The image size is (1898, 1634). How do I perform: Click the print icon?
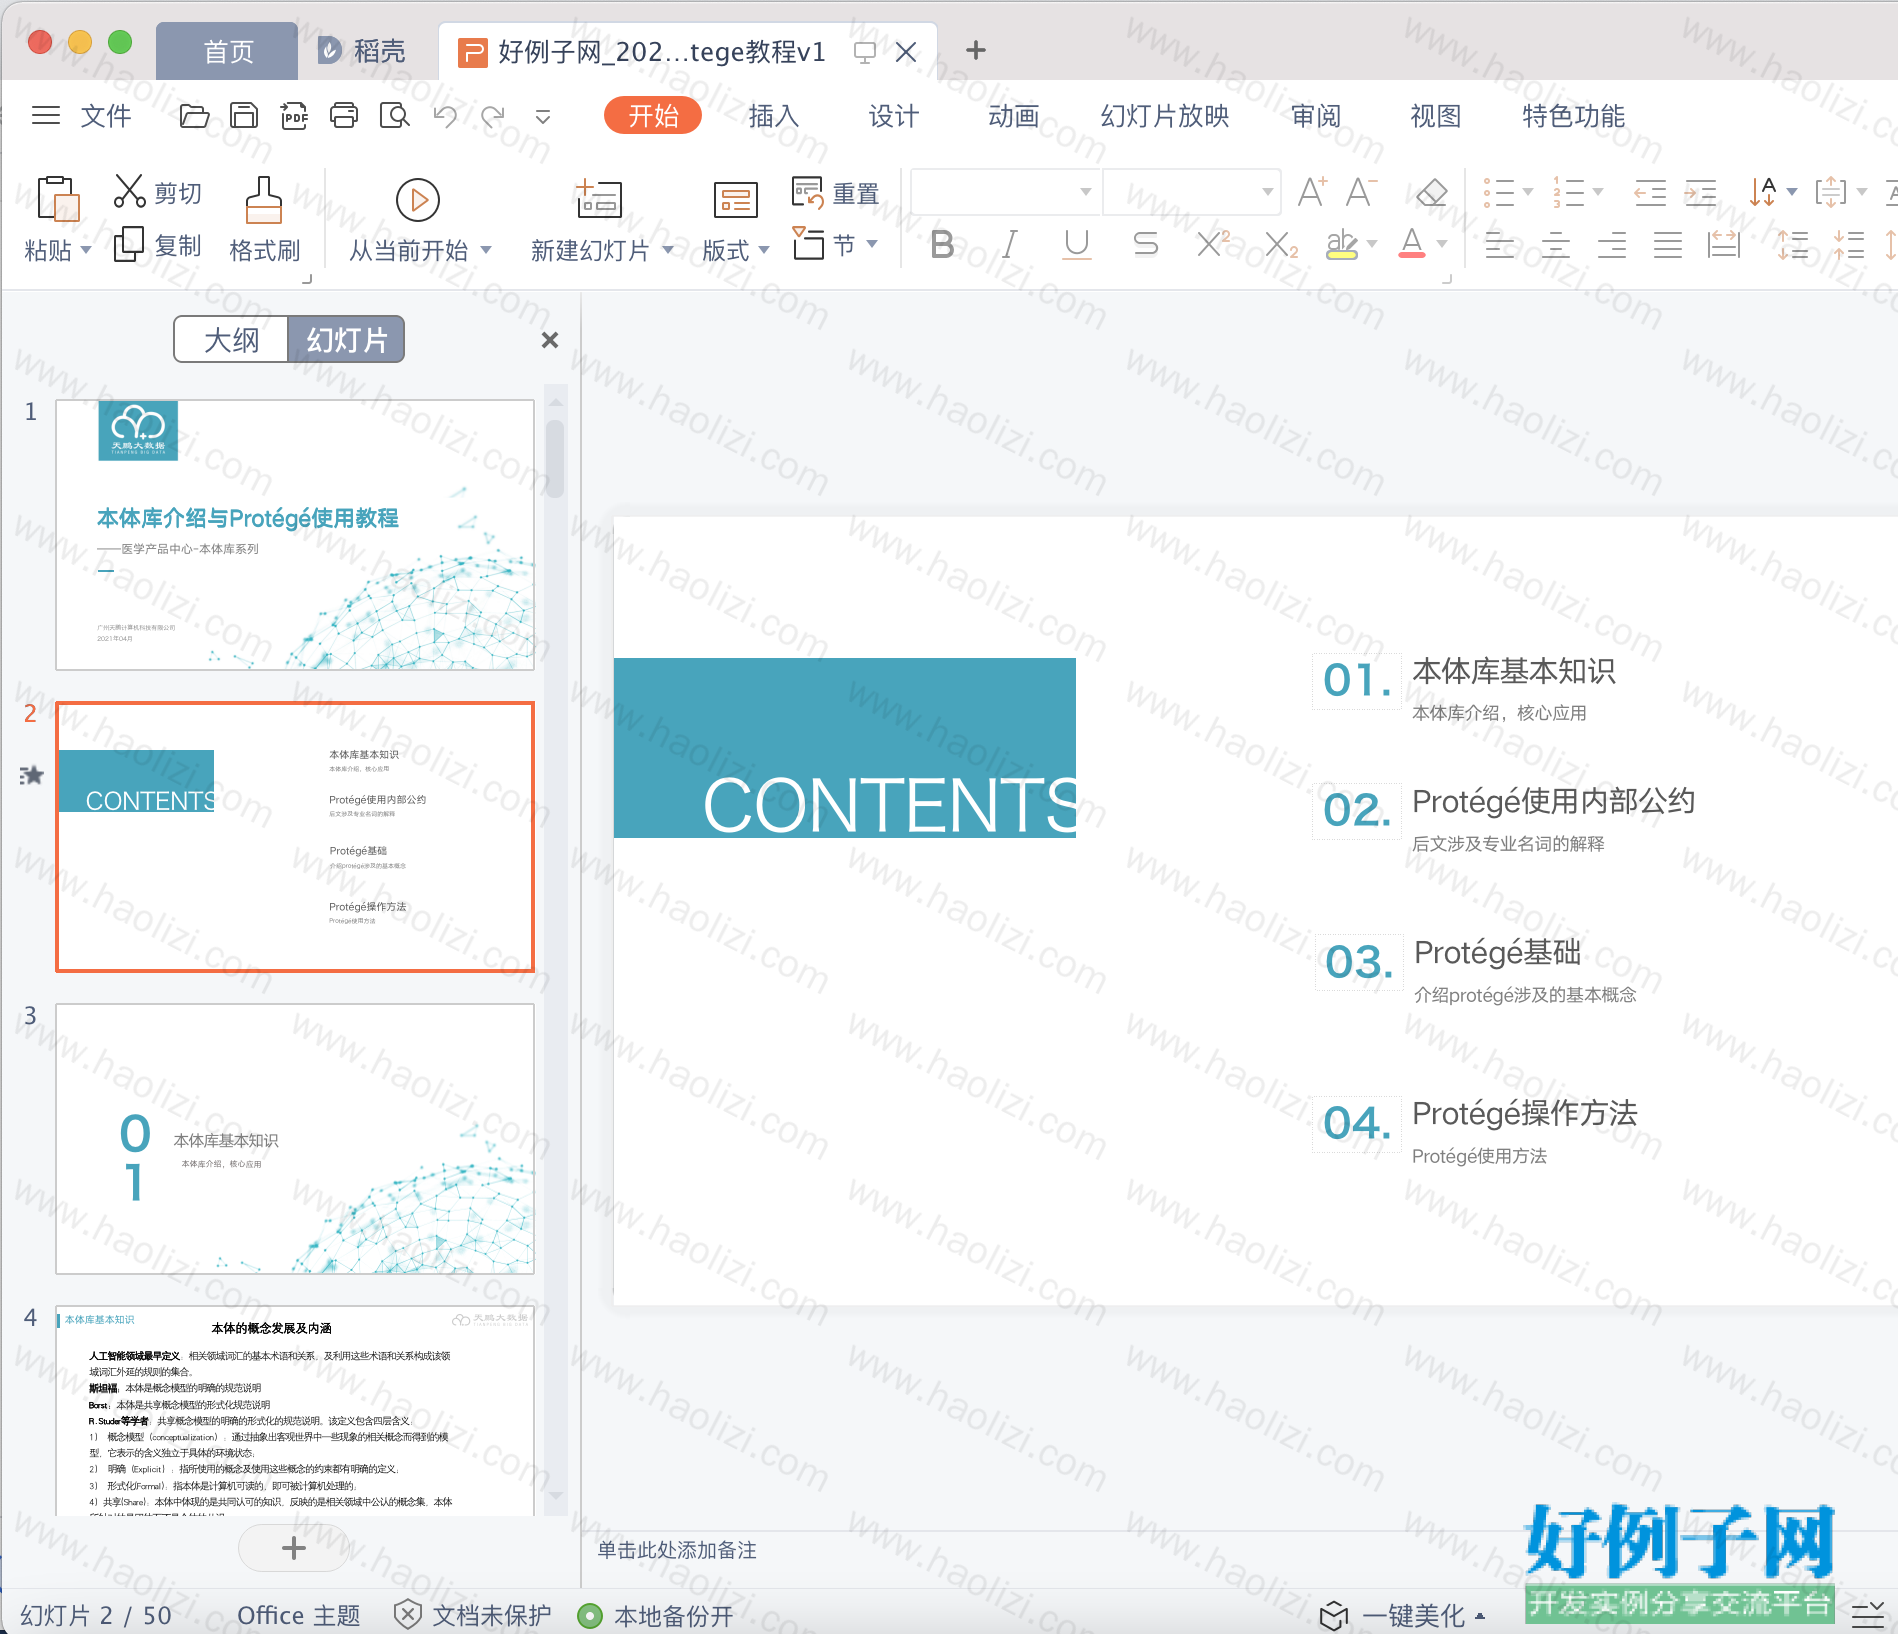(x=344, y=116)
